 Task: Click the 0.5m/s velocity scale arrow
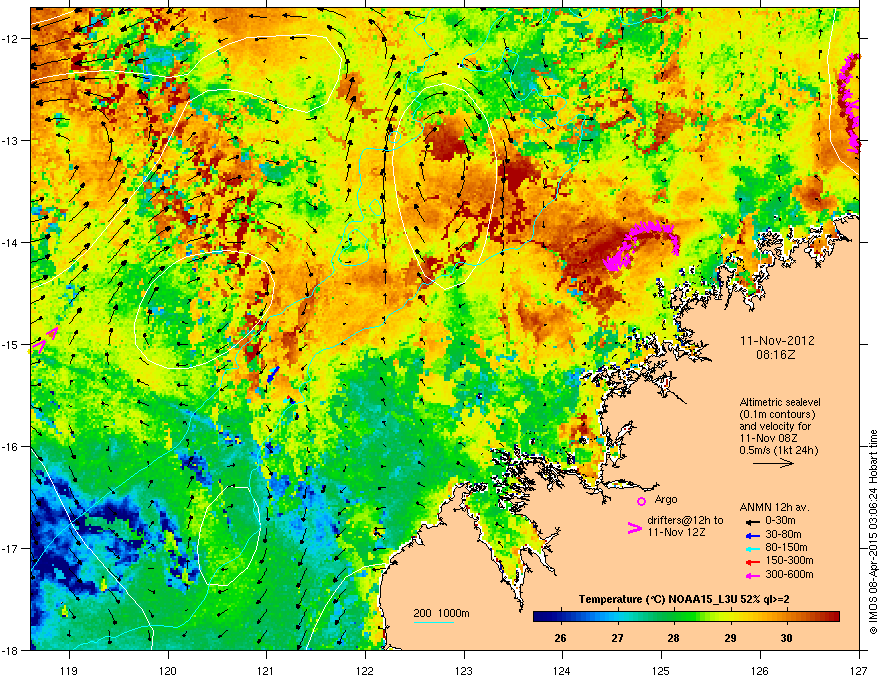[773, 463]
